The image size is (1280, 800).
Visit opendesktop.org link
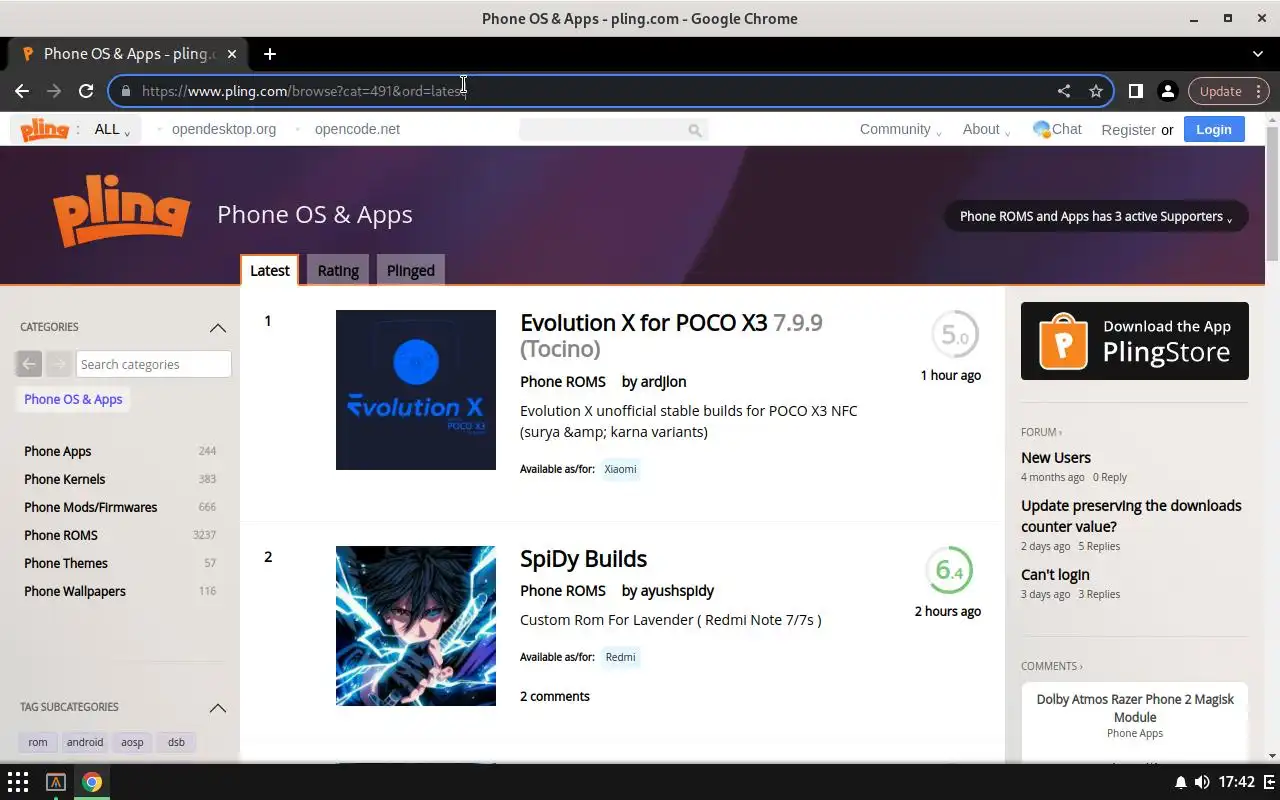[x=224, y=129]
